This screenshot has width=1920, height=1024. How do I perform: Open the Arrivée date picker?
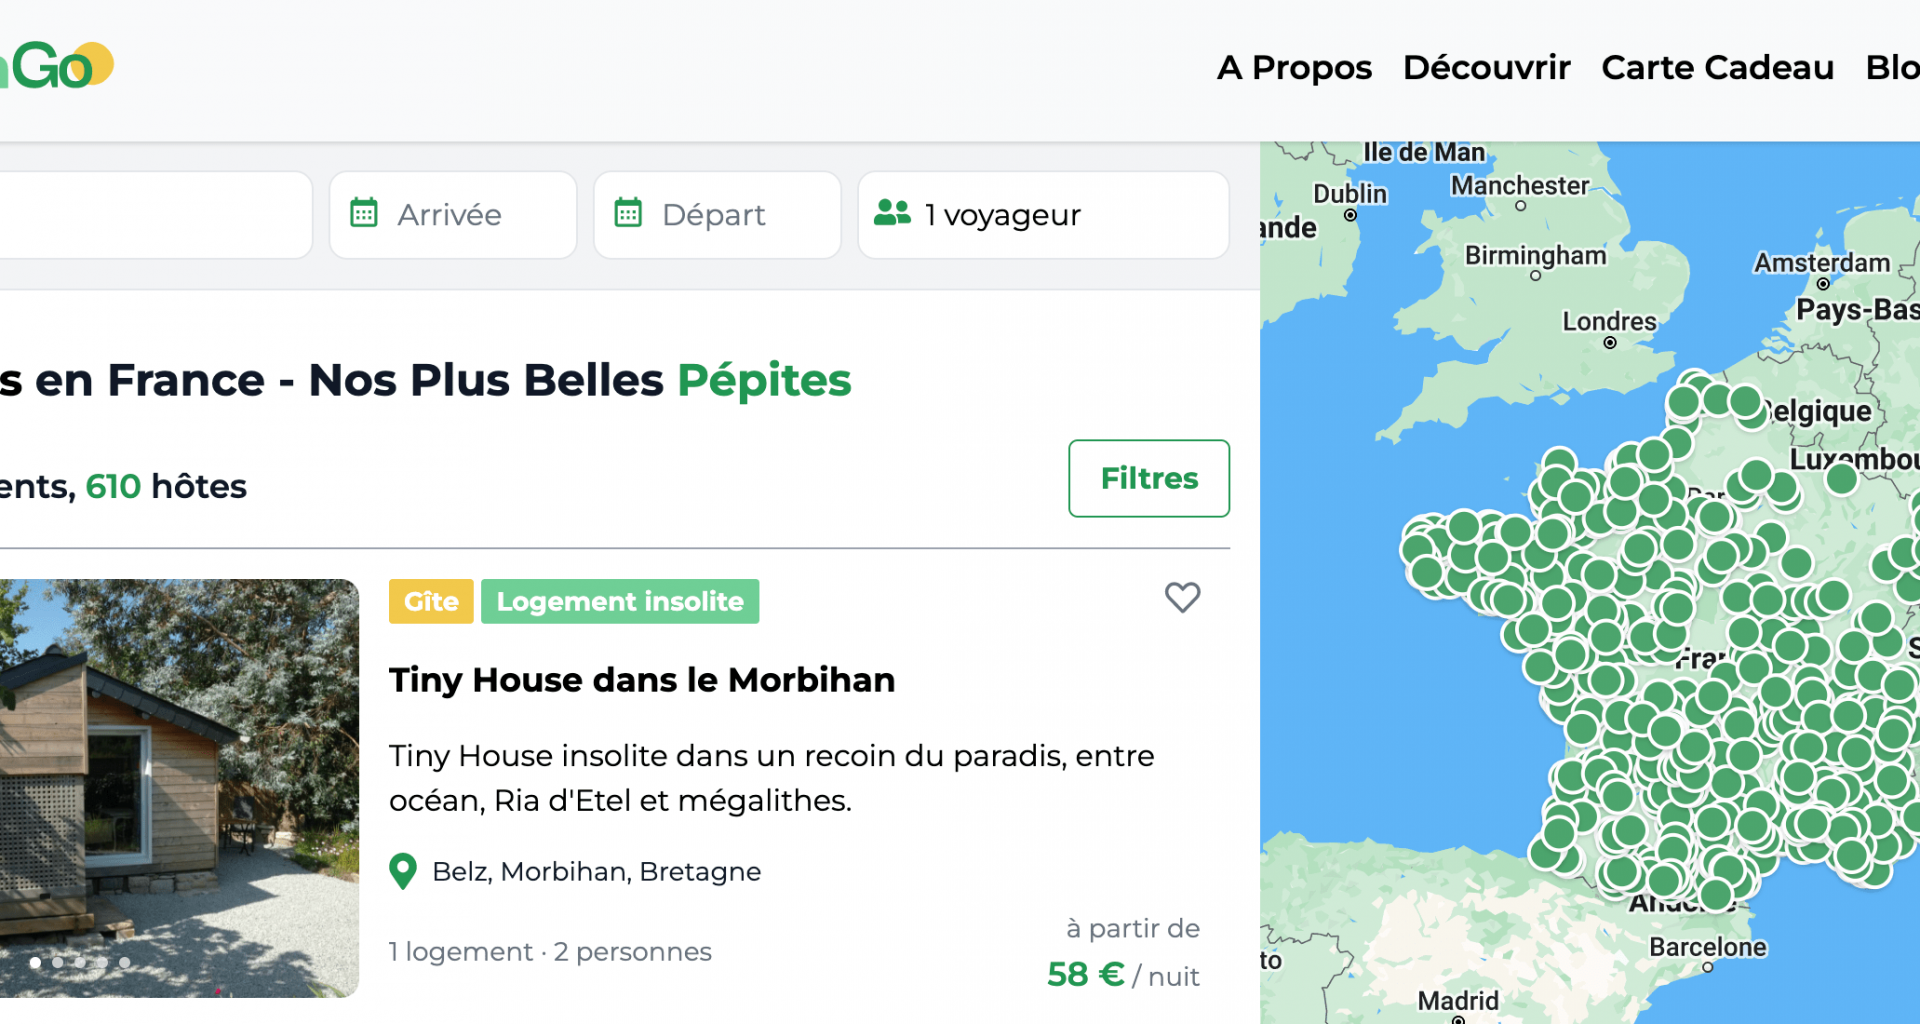coord(453,215)
